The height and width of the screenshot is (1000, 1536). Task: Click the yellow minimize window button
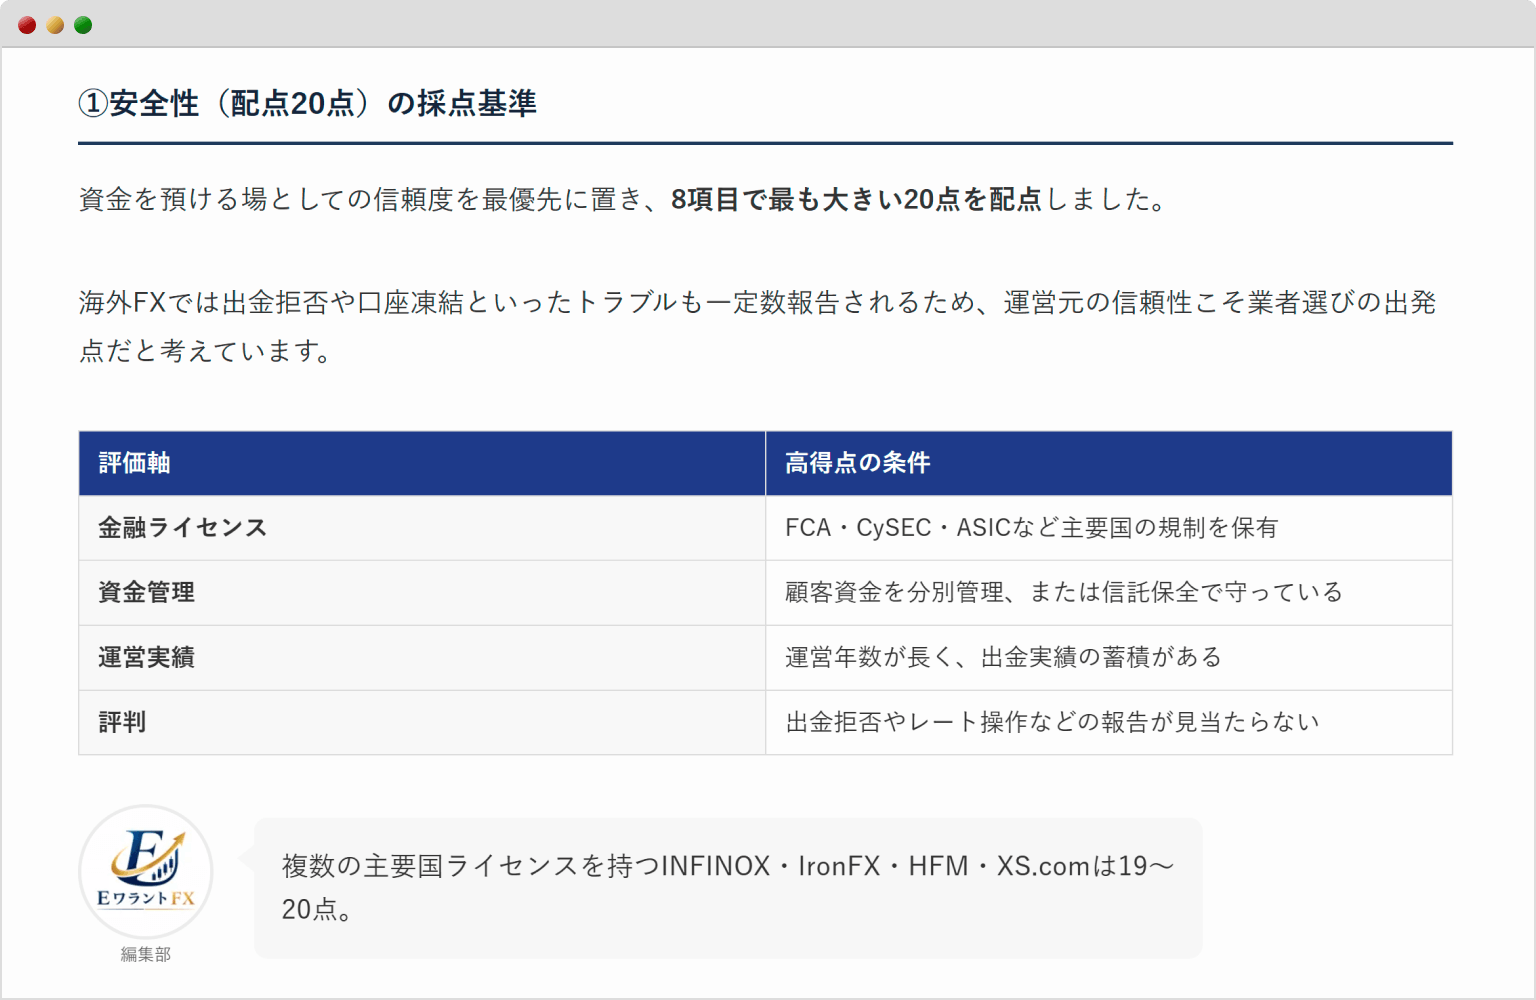click(55, 25)
